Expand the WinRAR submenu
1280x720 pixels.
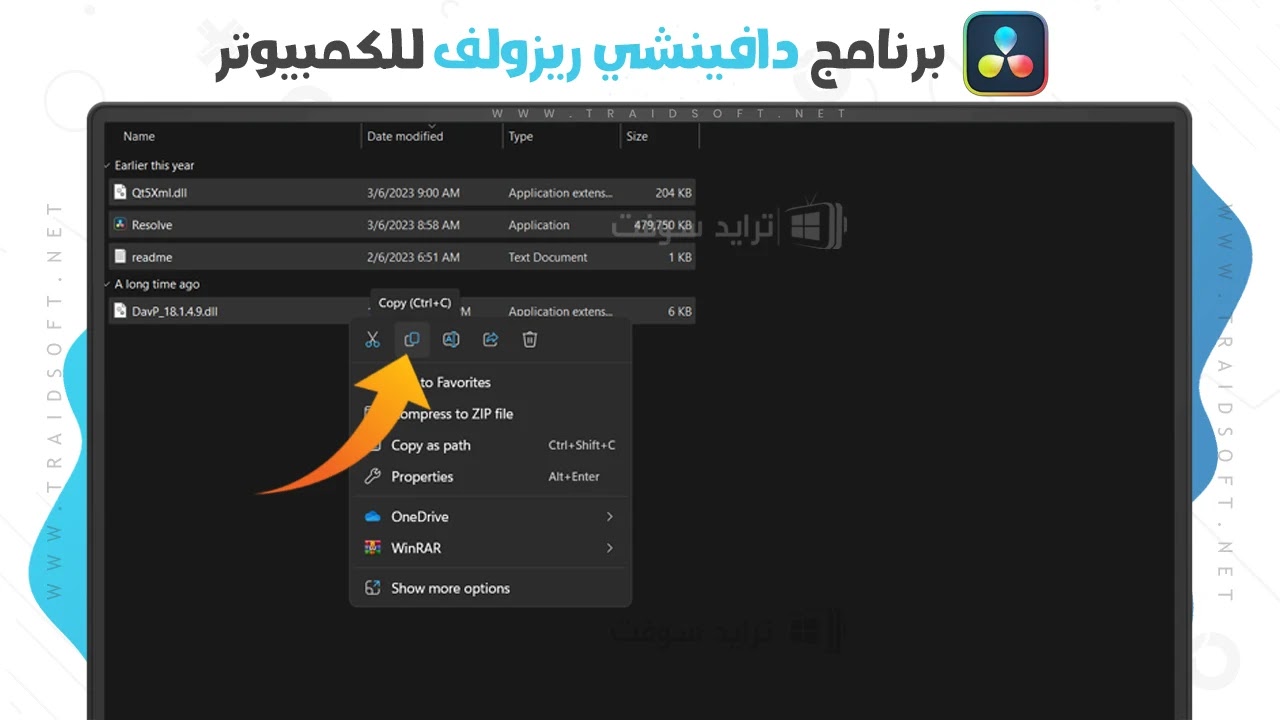[x=610, y=548]
